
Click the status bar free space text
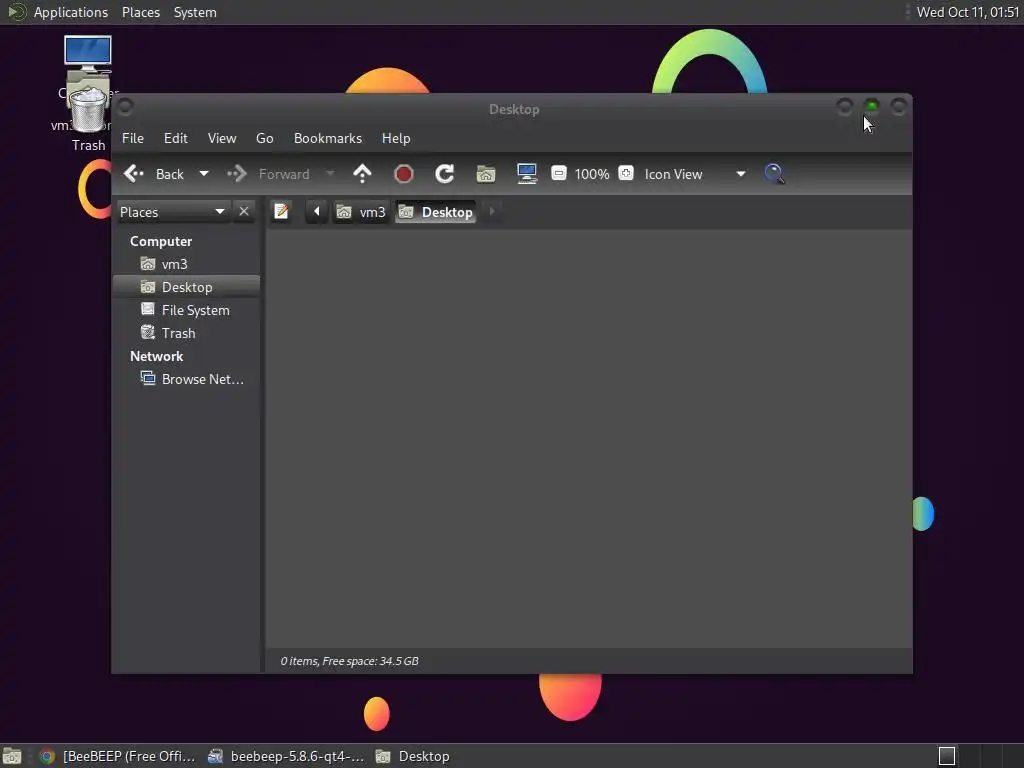[x=349, y=661]
